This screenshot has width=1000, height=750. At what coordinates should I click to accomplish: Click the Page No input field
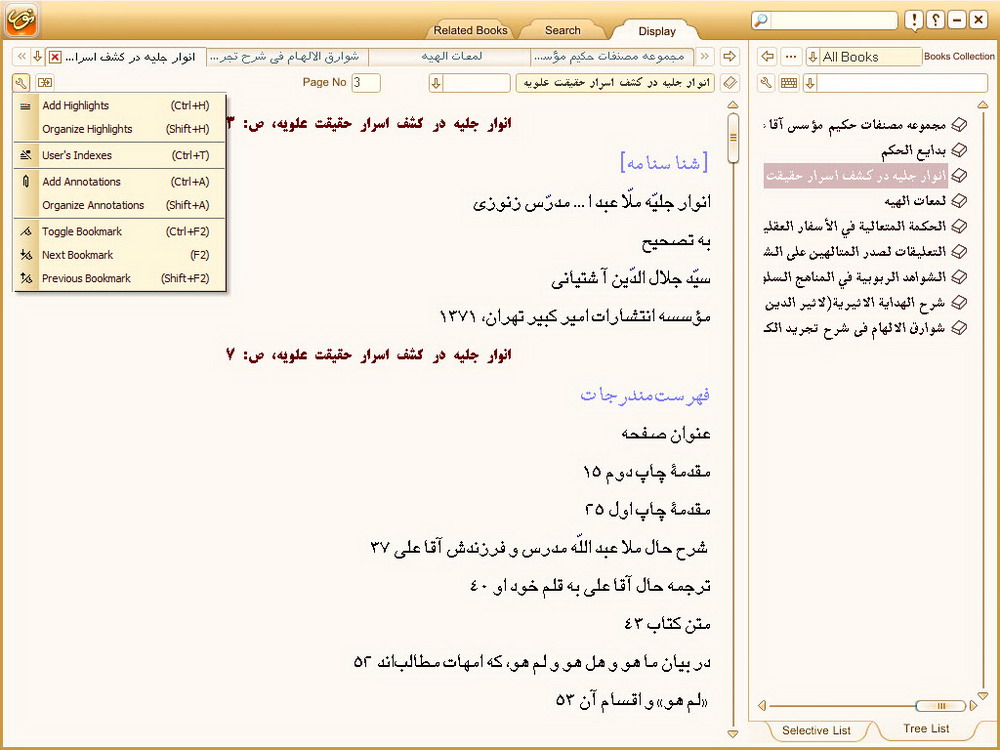365,83
